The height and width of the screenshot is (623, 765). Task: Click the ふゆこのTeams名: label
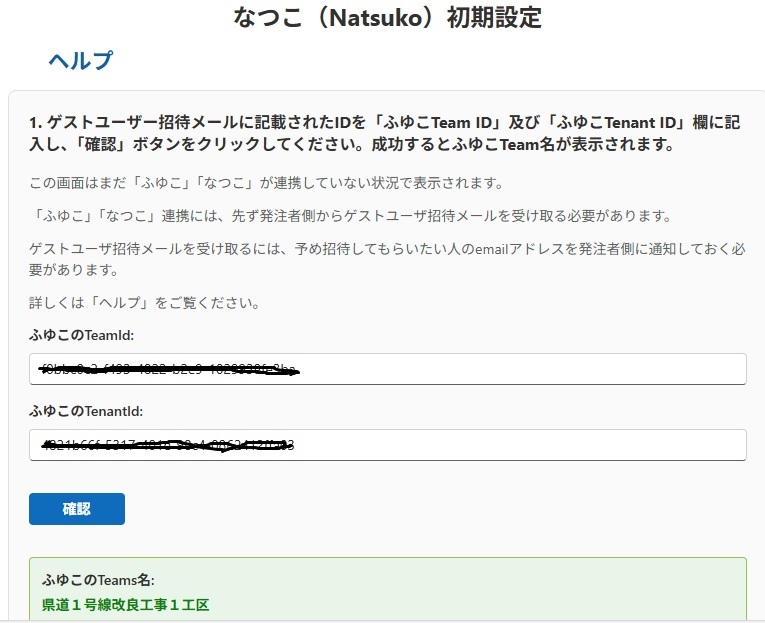[x=98, y=580]
